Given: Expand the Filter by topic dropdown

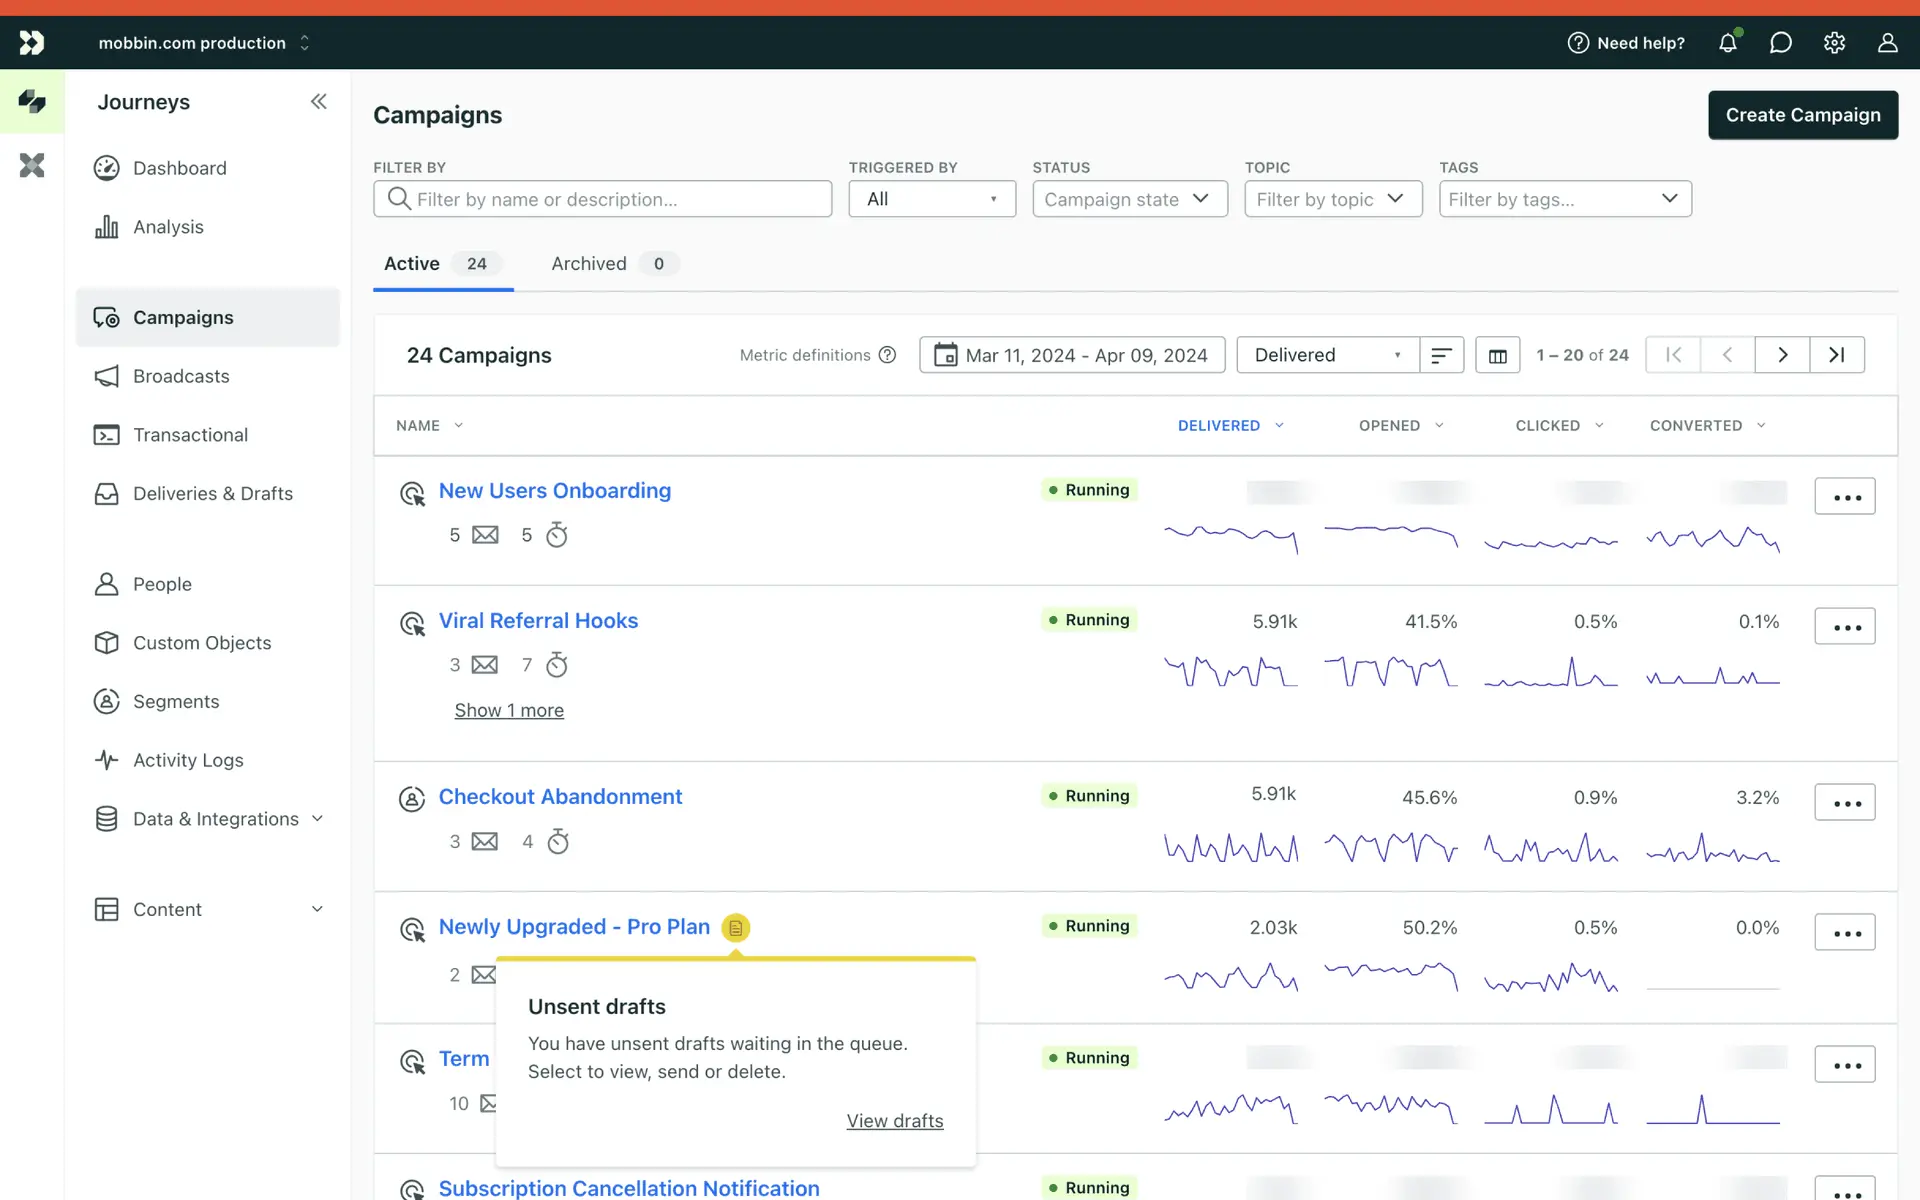Looking at the screenshot, I should 1332,199.
